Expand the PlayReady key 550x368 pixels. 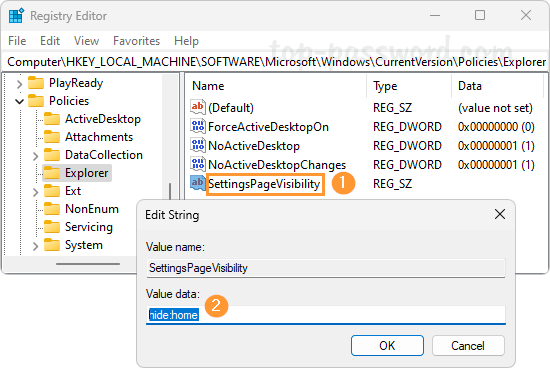coord(20,83)
